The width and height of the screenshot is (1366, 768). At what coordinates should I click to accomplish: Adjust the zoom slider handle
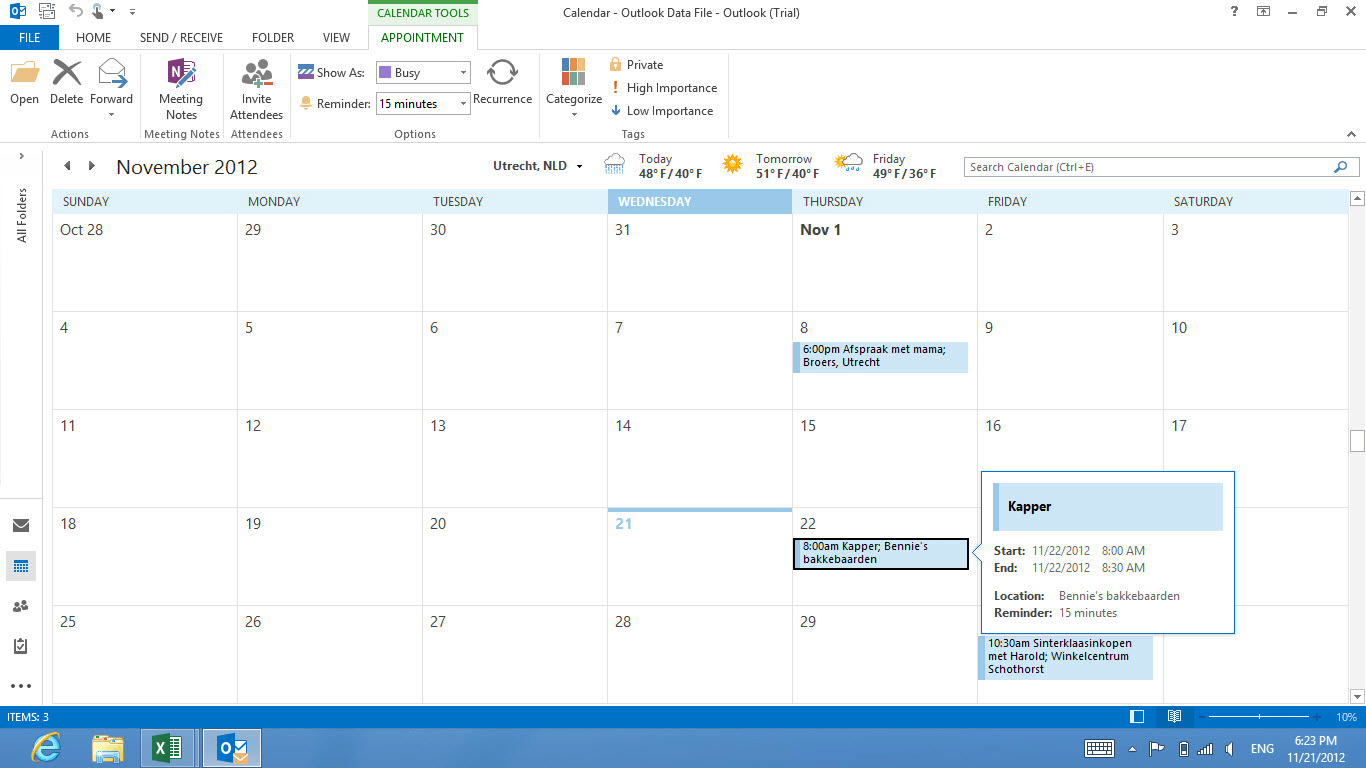(1259, 717)
